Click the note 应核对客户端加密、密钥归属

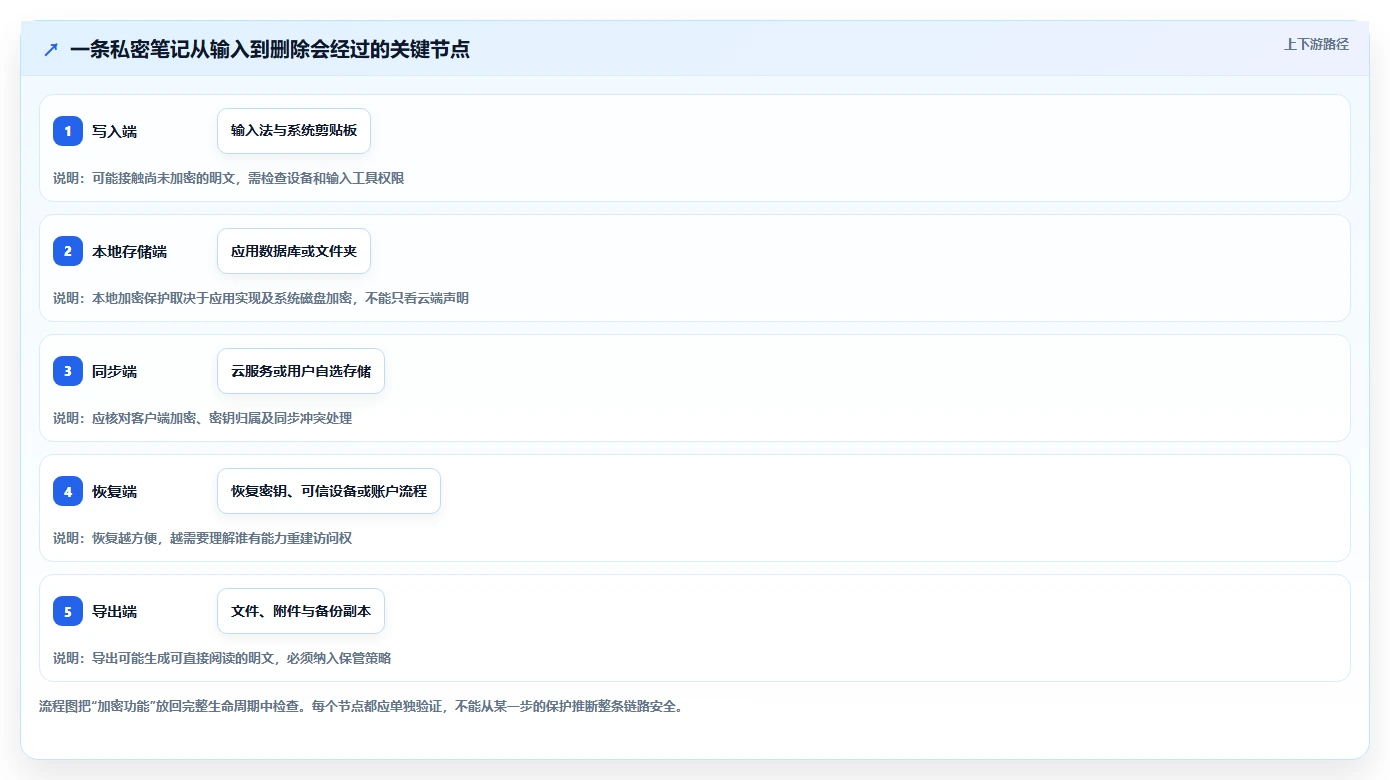202,418
